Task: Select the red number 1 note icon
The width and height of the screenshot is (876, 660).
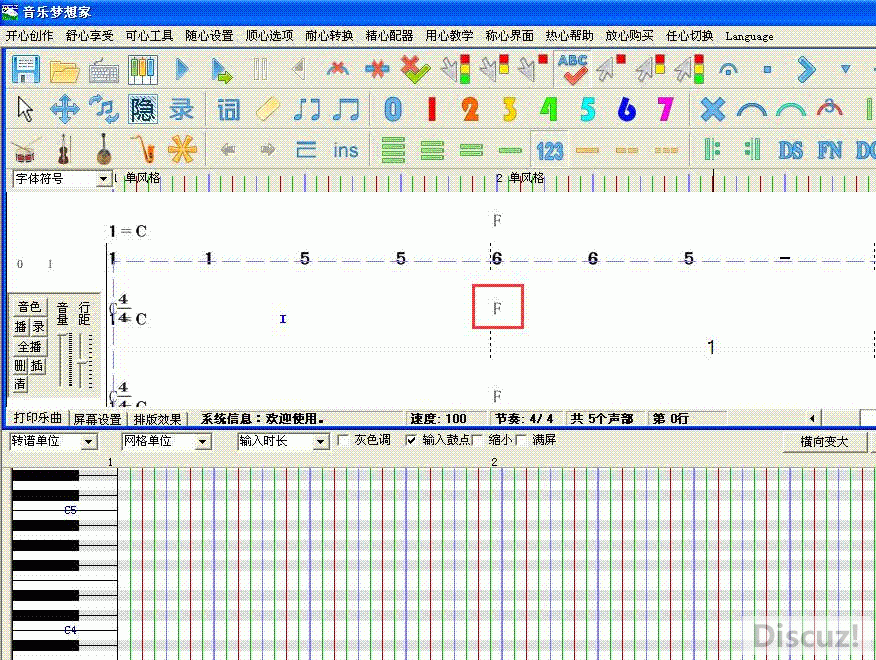Action: (432, 109)
